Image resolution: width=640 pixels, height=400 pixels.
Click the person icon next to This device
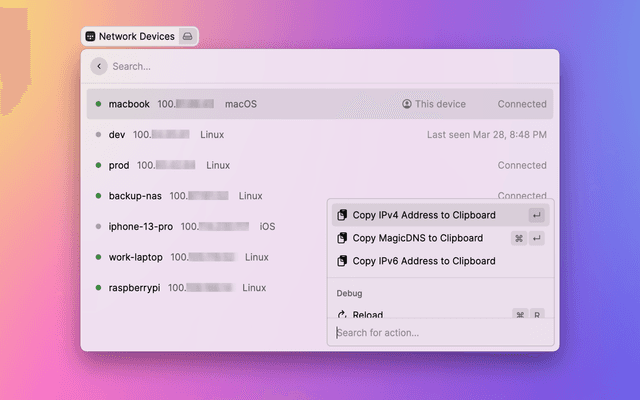pyautogui.click(x=407, y=104)
